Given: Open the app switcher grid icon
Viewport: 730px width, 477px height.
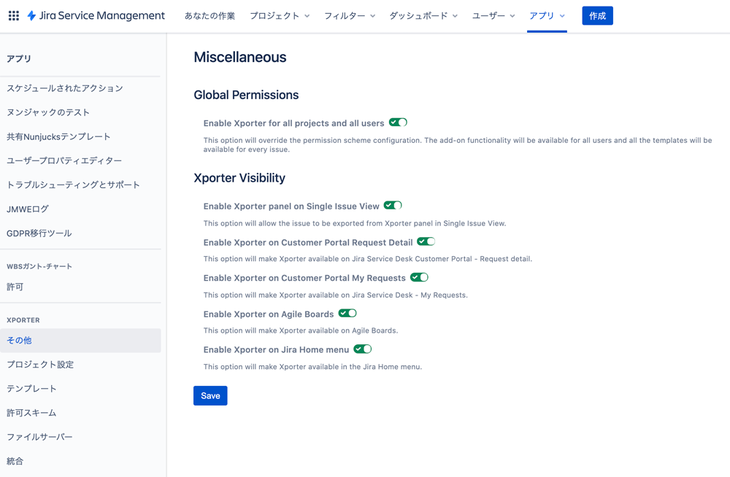Looking at the screenshot, I should pyautogui.click(x=14, y=16).
